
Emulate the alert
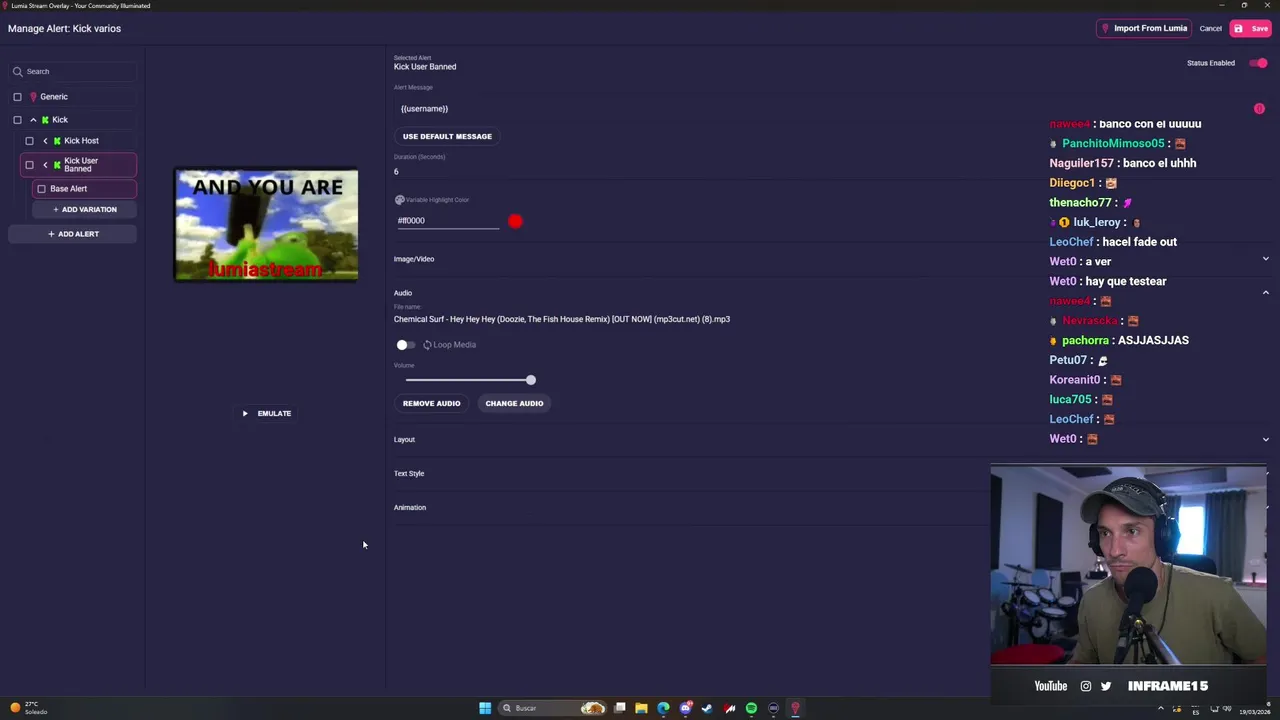[x=266, y=414]
